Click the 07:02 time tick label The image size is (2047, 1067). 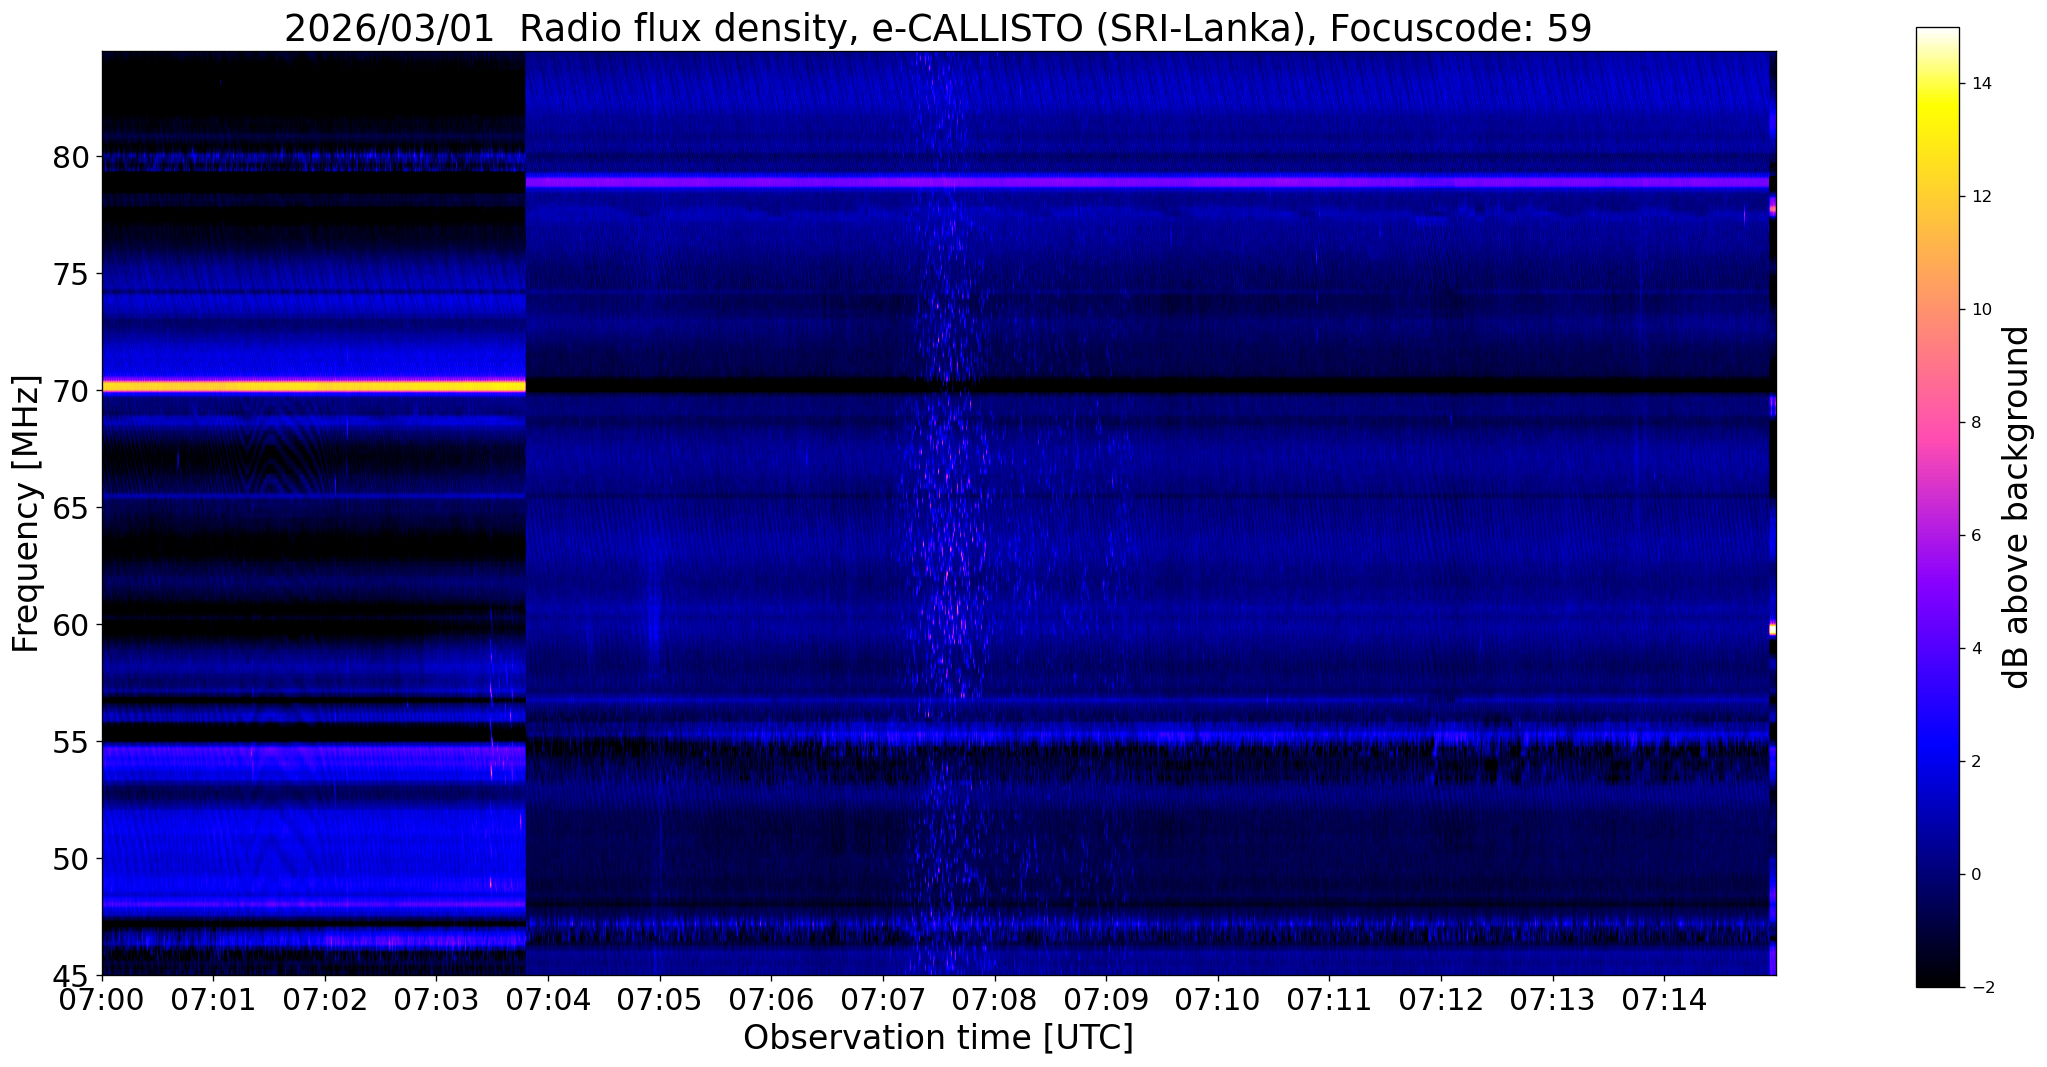[325, 1000]
